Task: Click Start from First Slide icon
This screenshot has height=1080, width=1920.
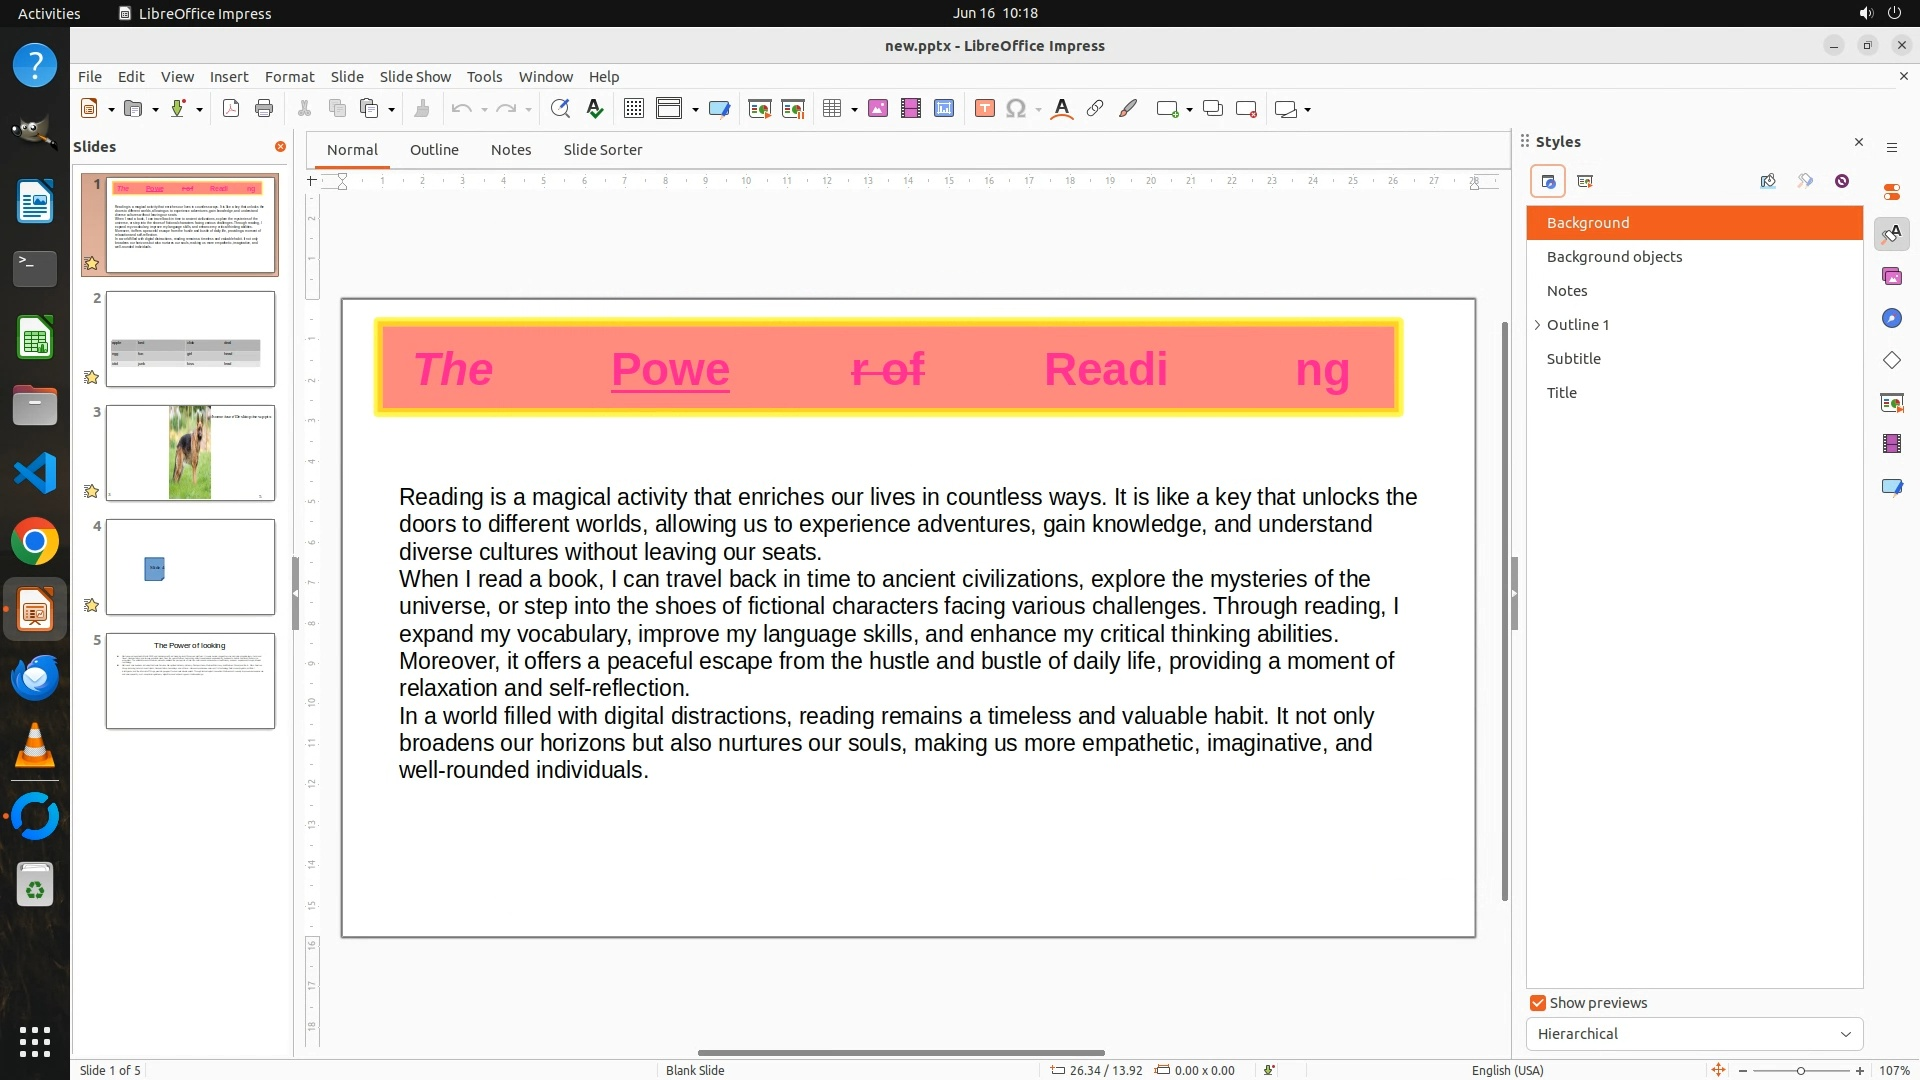Action: [x=760, y=109]
